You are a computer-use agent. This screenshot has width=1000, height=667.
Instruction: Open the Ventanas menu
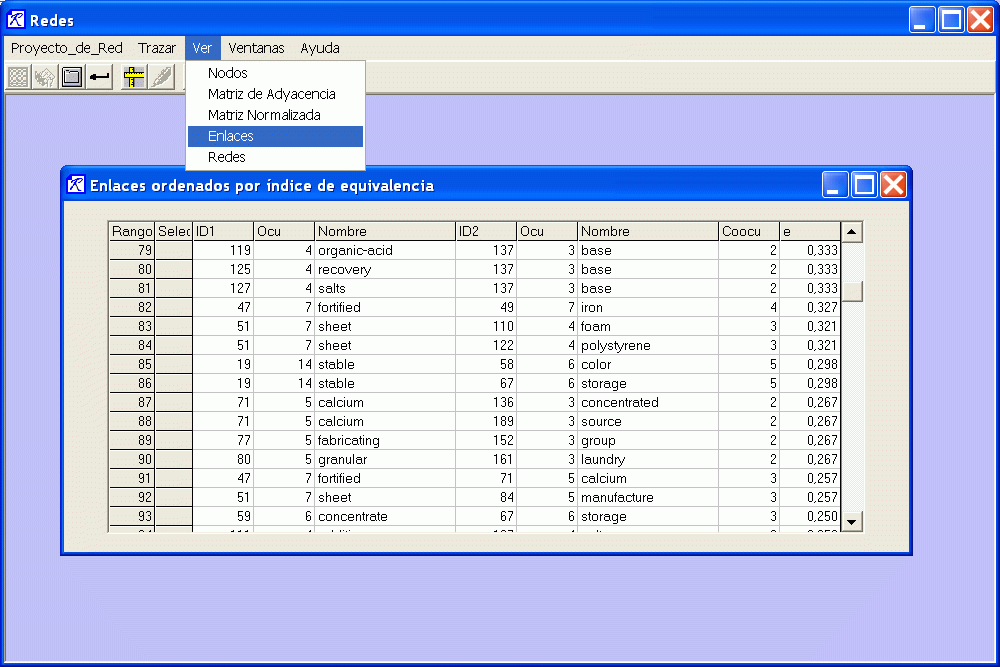pyautogui.click(x=256, y=48)
